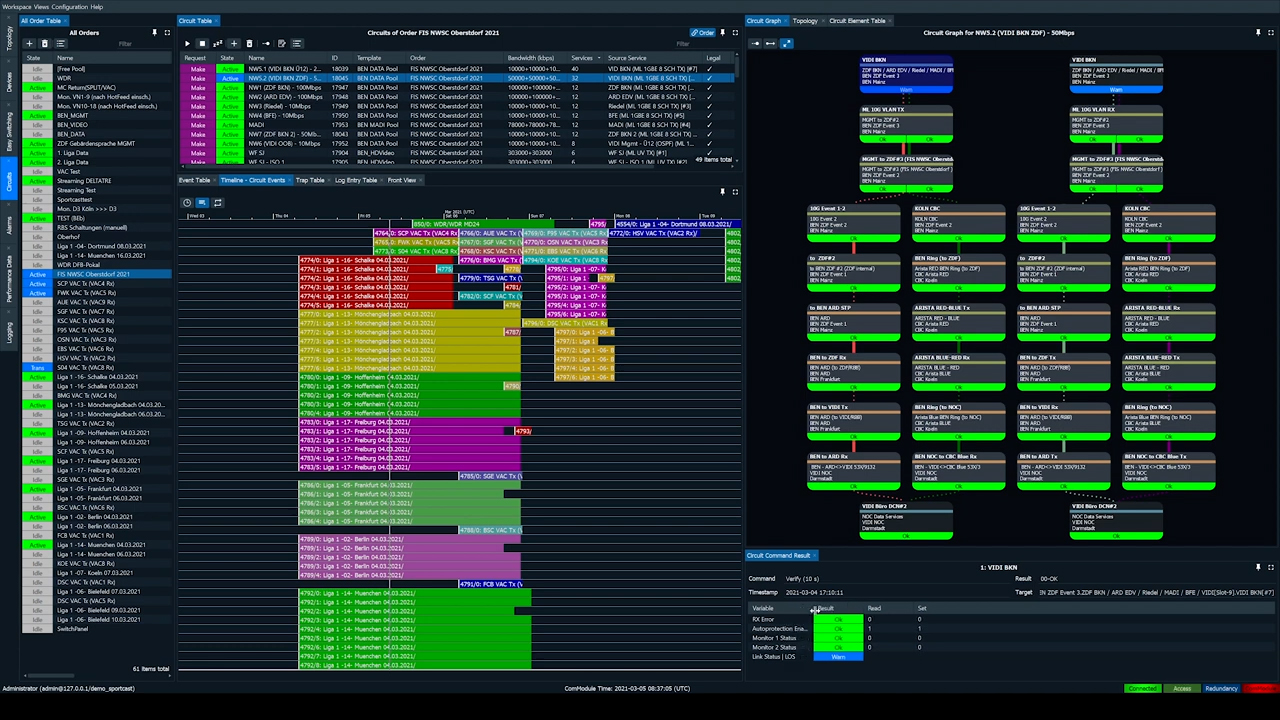Pin the Timeline - Circuit Events panel
Viewport: 1280px width, 720px height.
723,192
